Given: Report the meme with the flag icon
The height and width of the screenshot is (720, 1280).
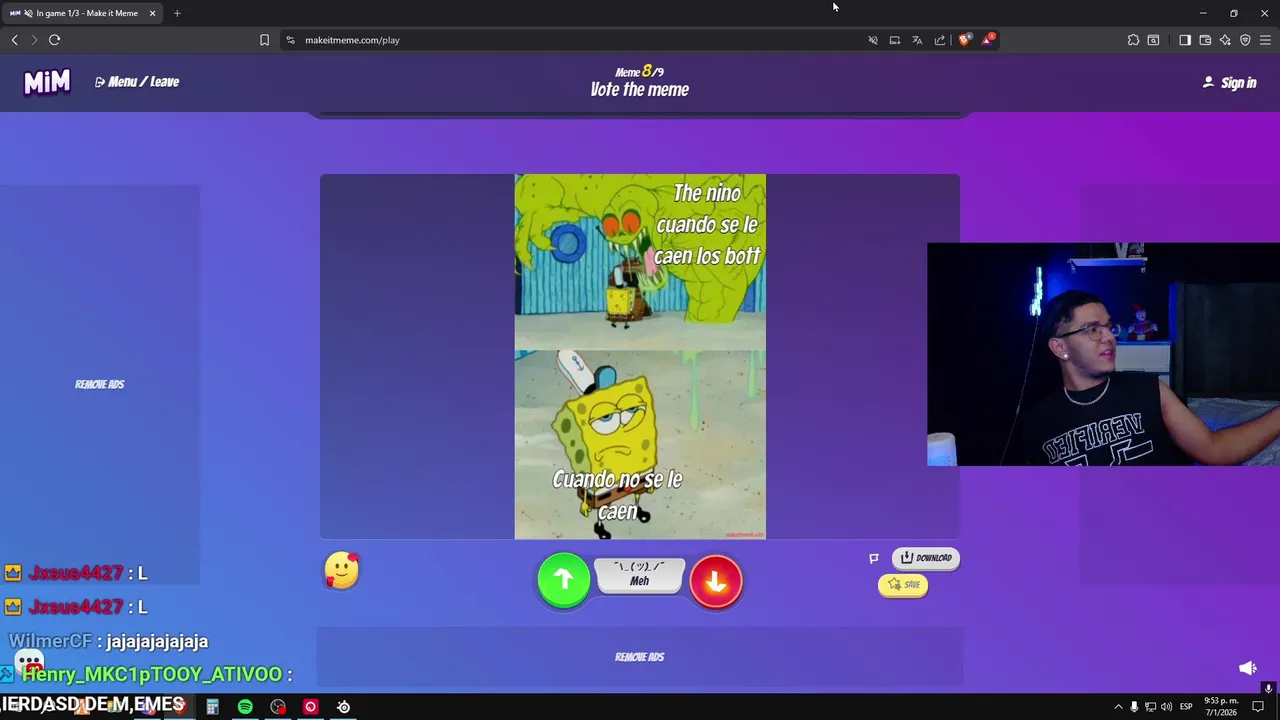Looking at the screenshot, I should [x=874, y=558].
